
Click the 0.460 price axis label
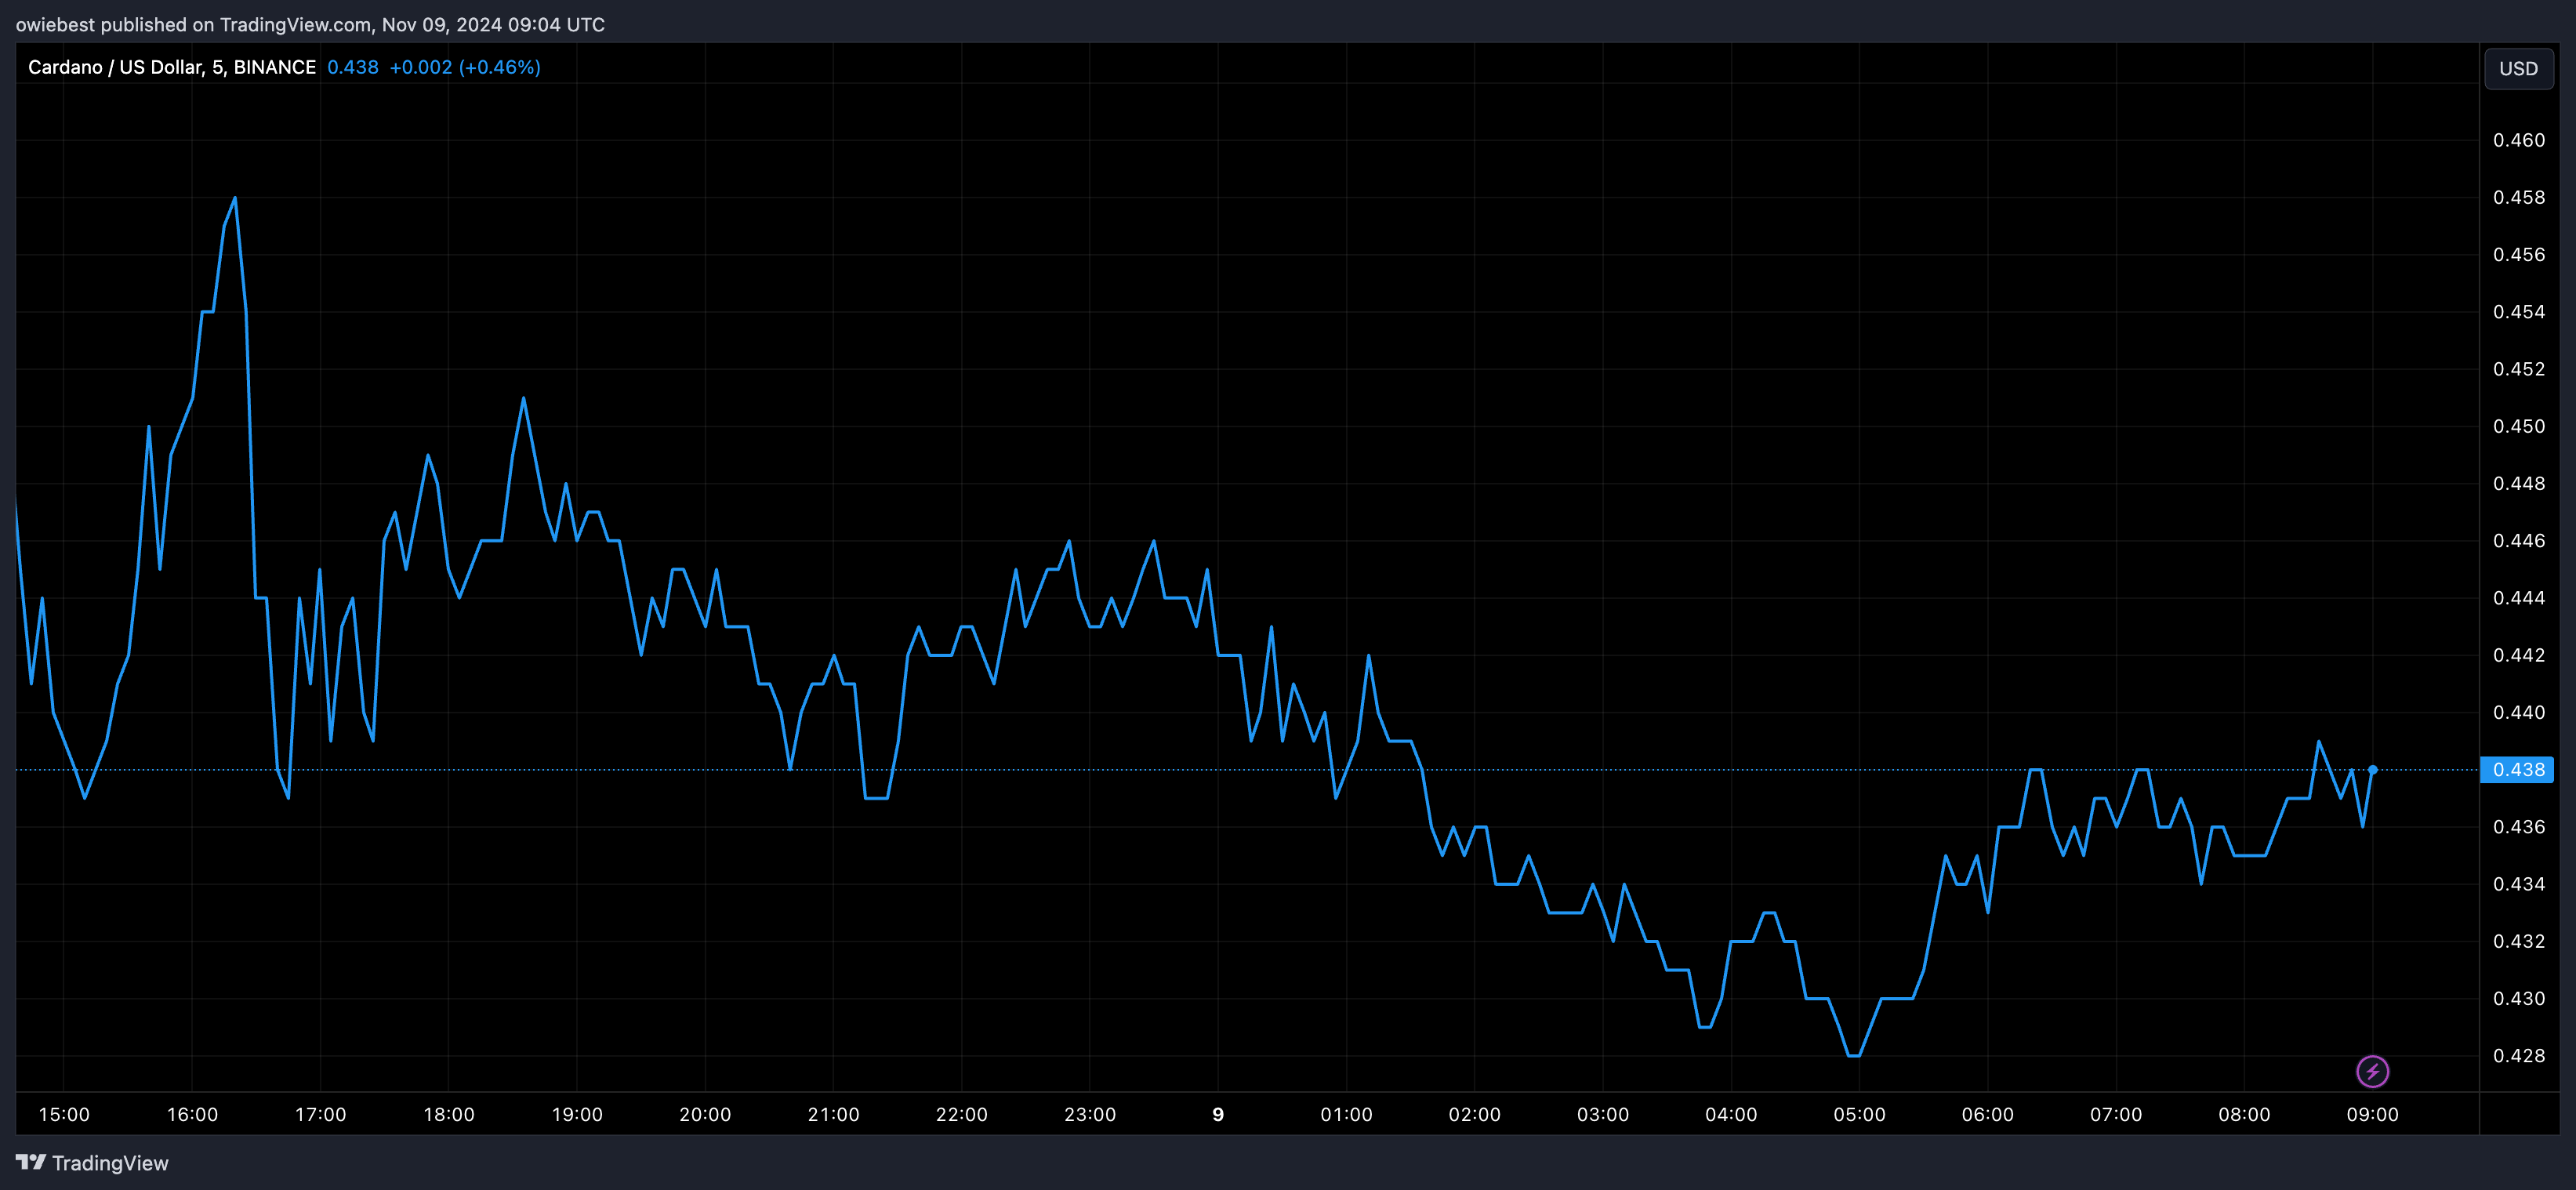(x=2518, y=140)
